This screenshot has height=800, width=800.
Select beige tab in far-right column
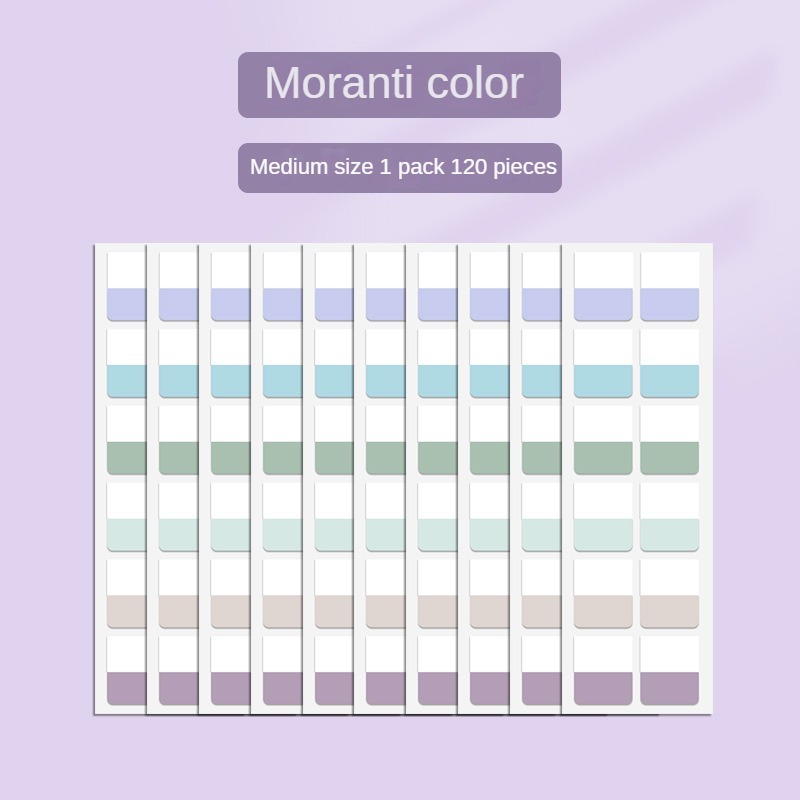pyautogui.click(x=669, y=610)
